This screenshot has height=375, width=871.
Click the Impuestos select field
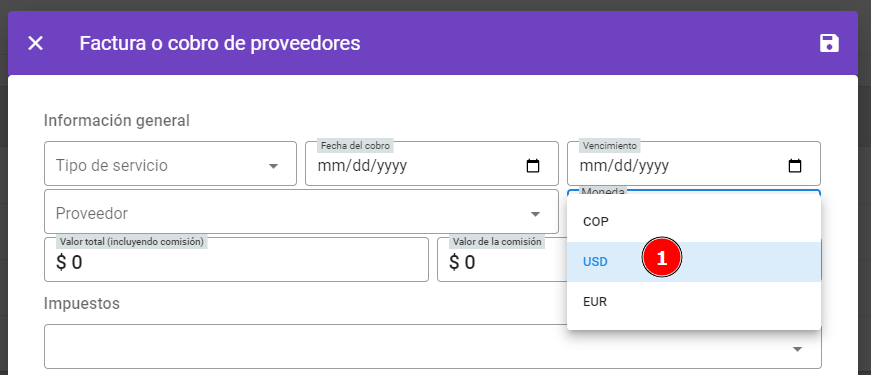(433, 347)
